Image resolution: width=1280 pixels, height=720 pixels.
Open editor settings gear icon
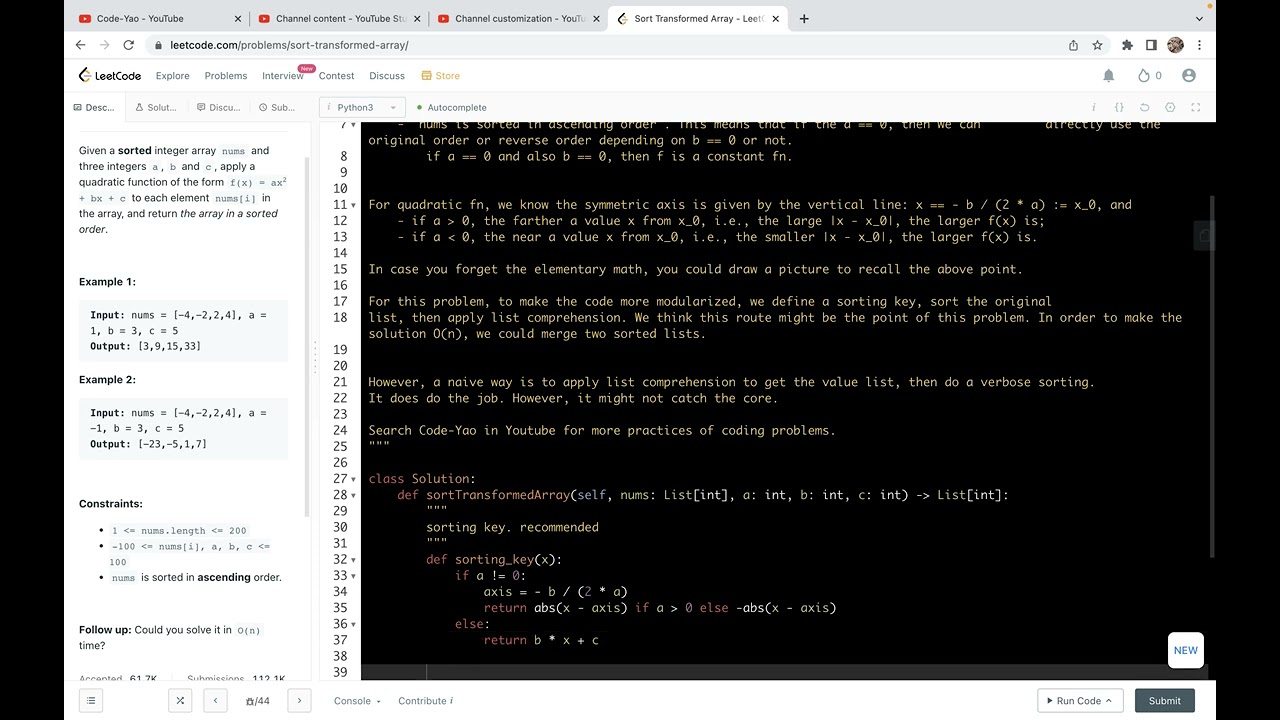[x=1170, y=107]
